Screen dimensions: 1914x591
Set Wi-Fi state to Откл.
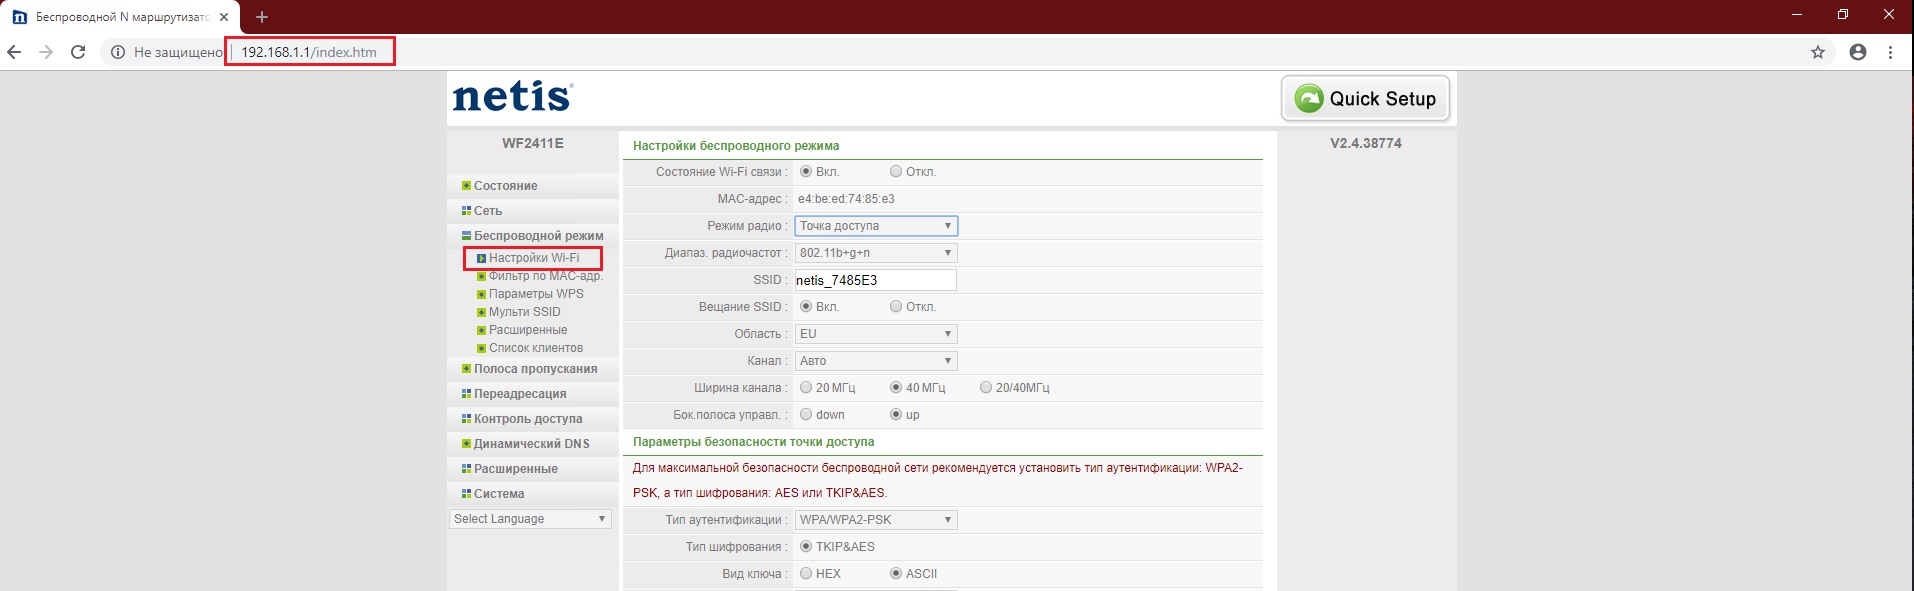pos(896,172)
